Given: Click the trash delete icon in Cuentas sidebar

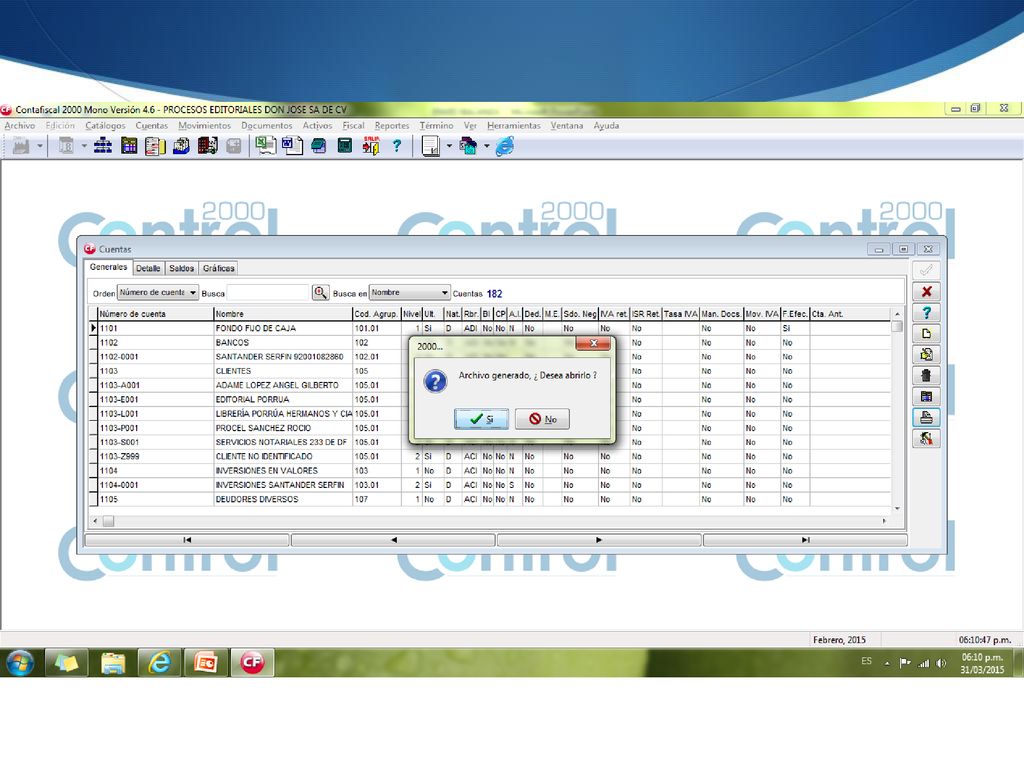Looking at the screenshot, I should pyautogui.click(x=926, y=375).
